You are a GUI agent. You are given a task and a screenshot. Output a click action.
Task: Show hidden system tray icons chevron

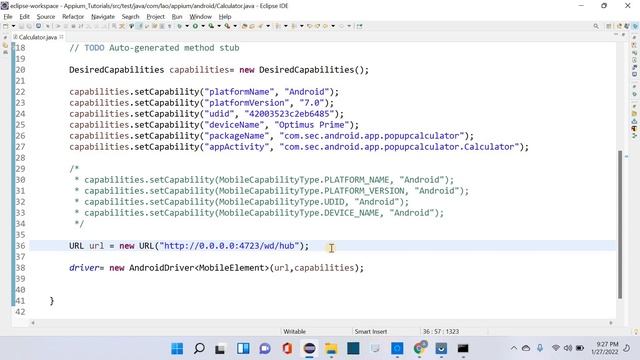click(x=513, y=348)
